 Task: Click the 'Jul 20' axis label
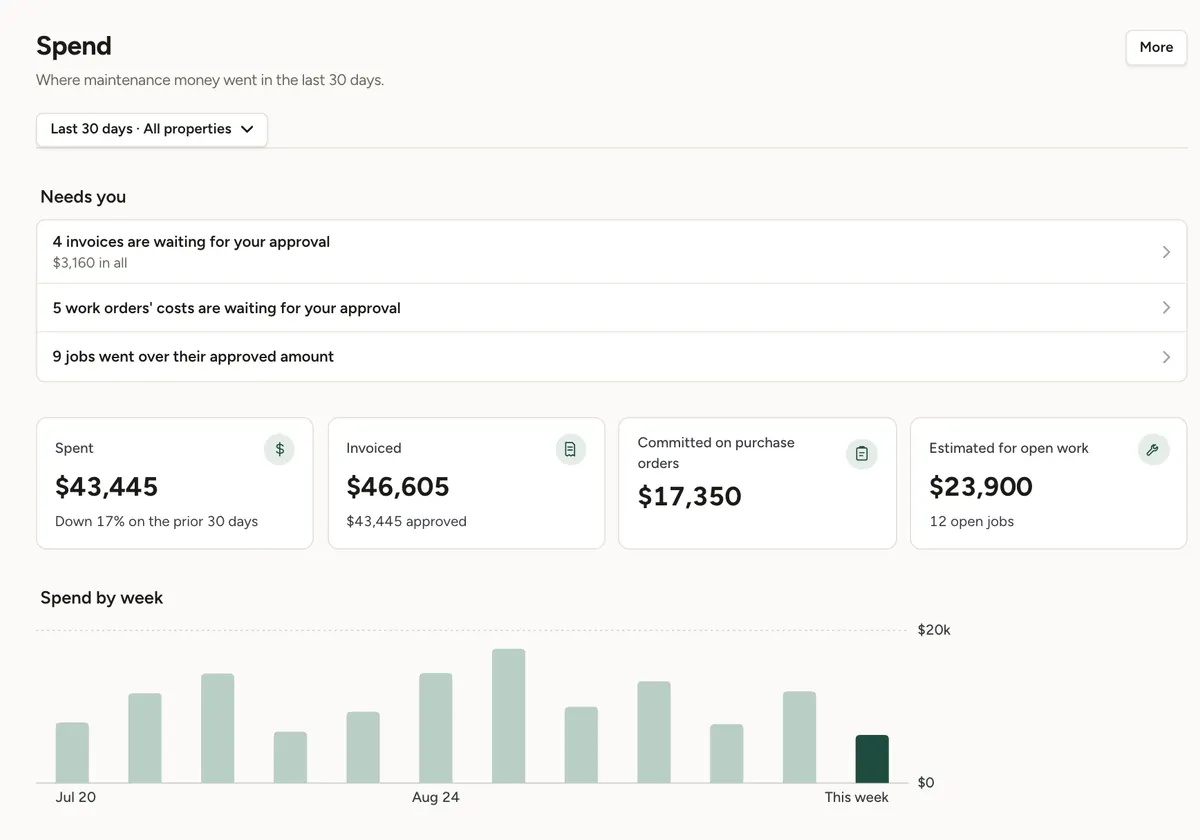point(75,797)
